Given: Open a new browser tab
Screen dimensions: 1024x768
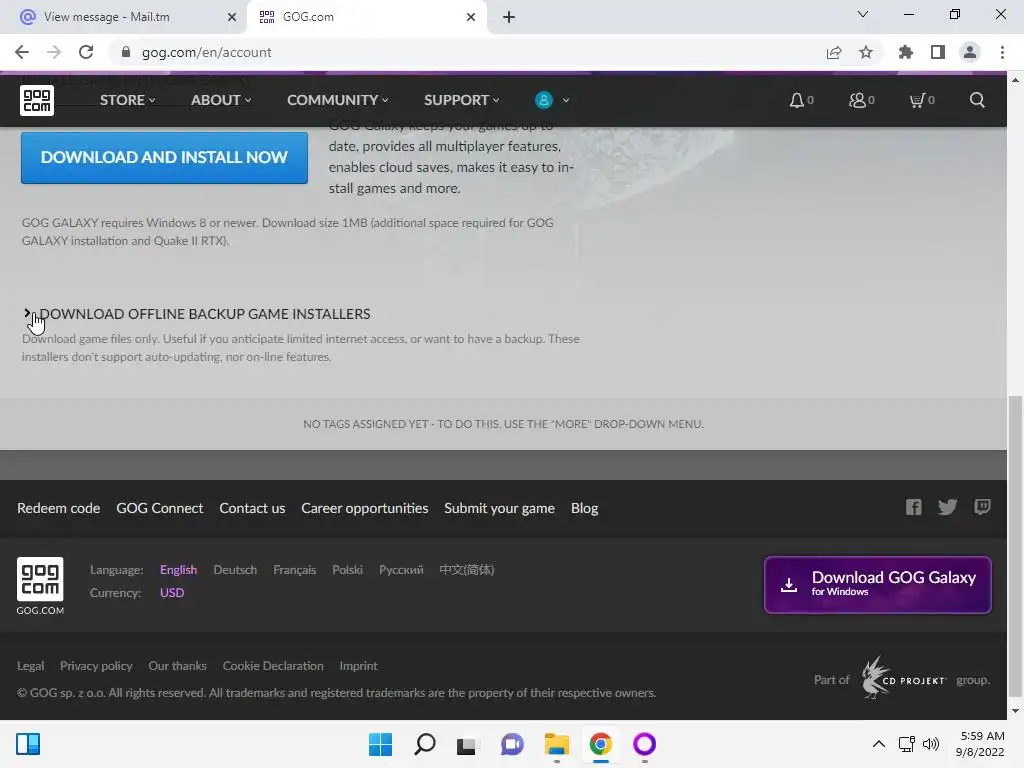Looking at the screenshot, I should tap(509, 17).
